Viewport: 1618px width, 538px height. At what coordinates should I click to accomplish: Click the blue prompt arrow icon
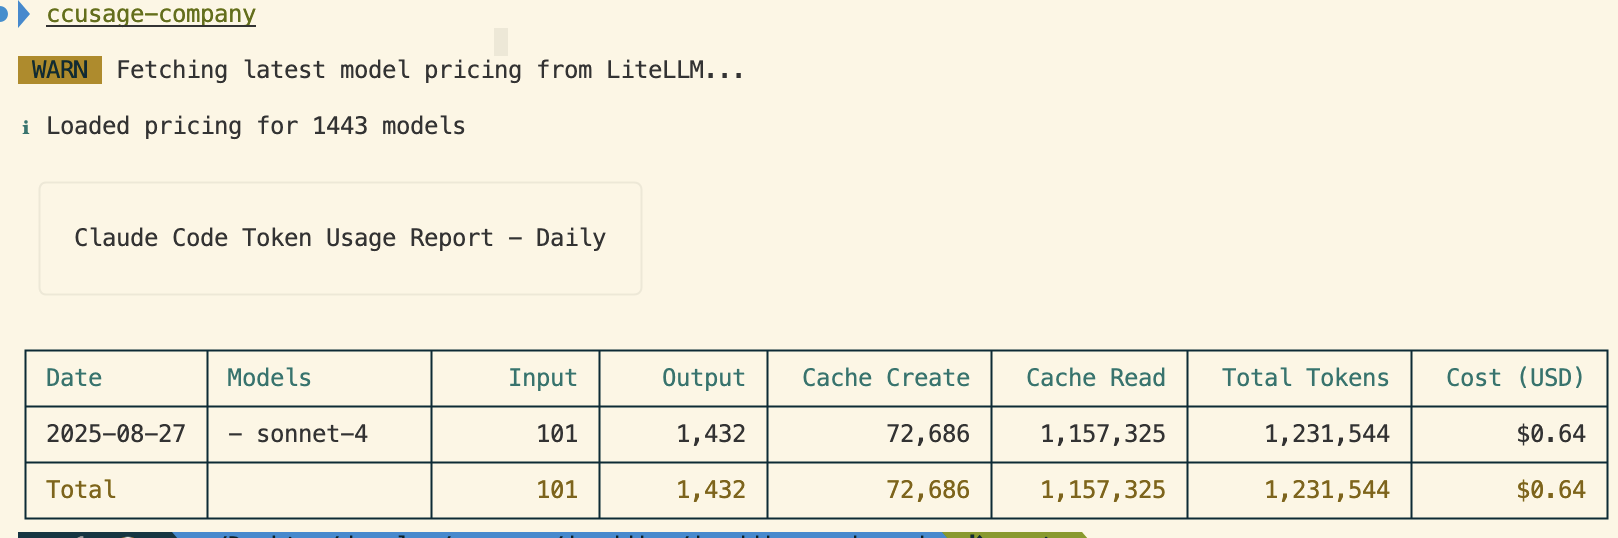click(x=24, y=14)
